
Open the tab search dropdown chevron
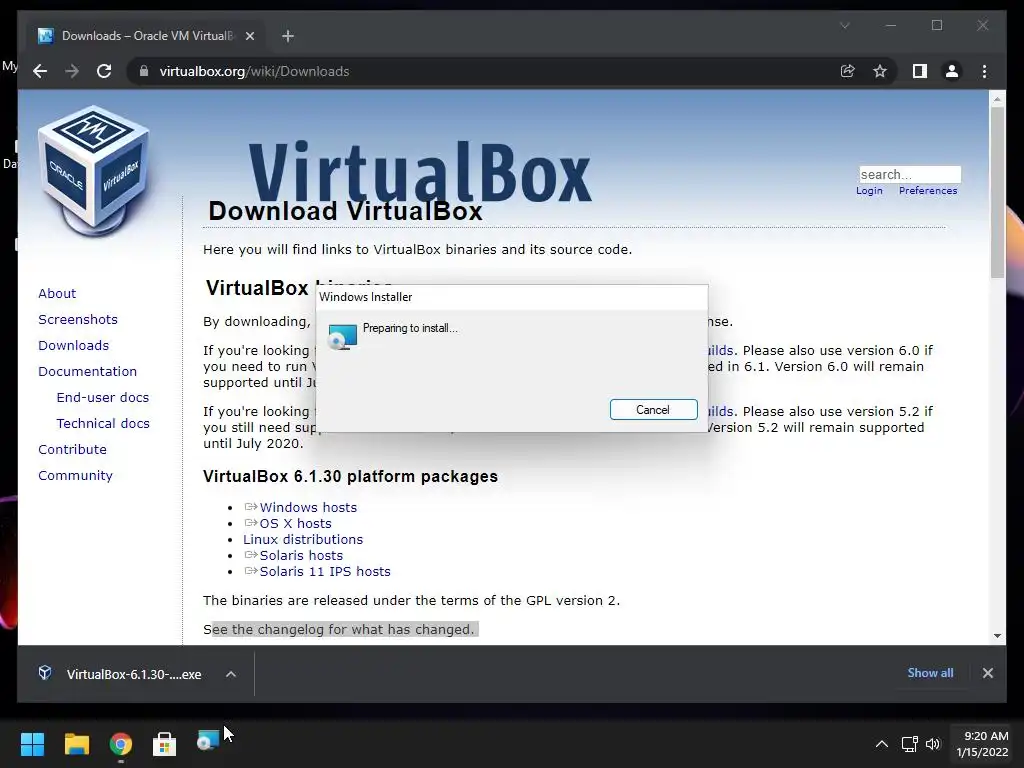pyautogui.click(x=844, y=25)
